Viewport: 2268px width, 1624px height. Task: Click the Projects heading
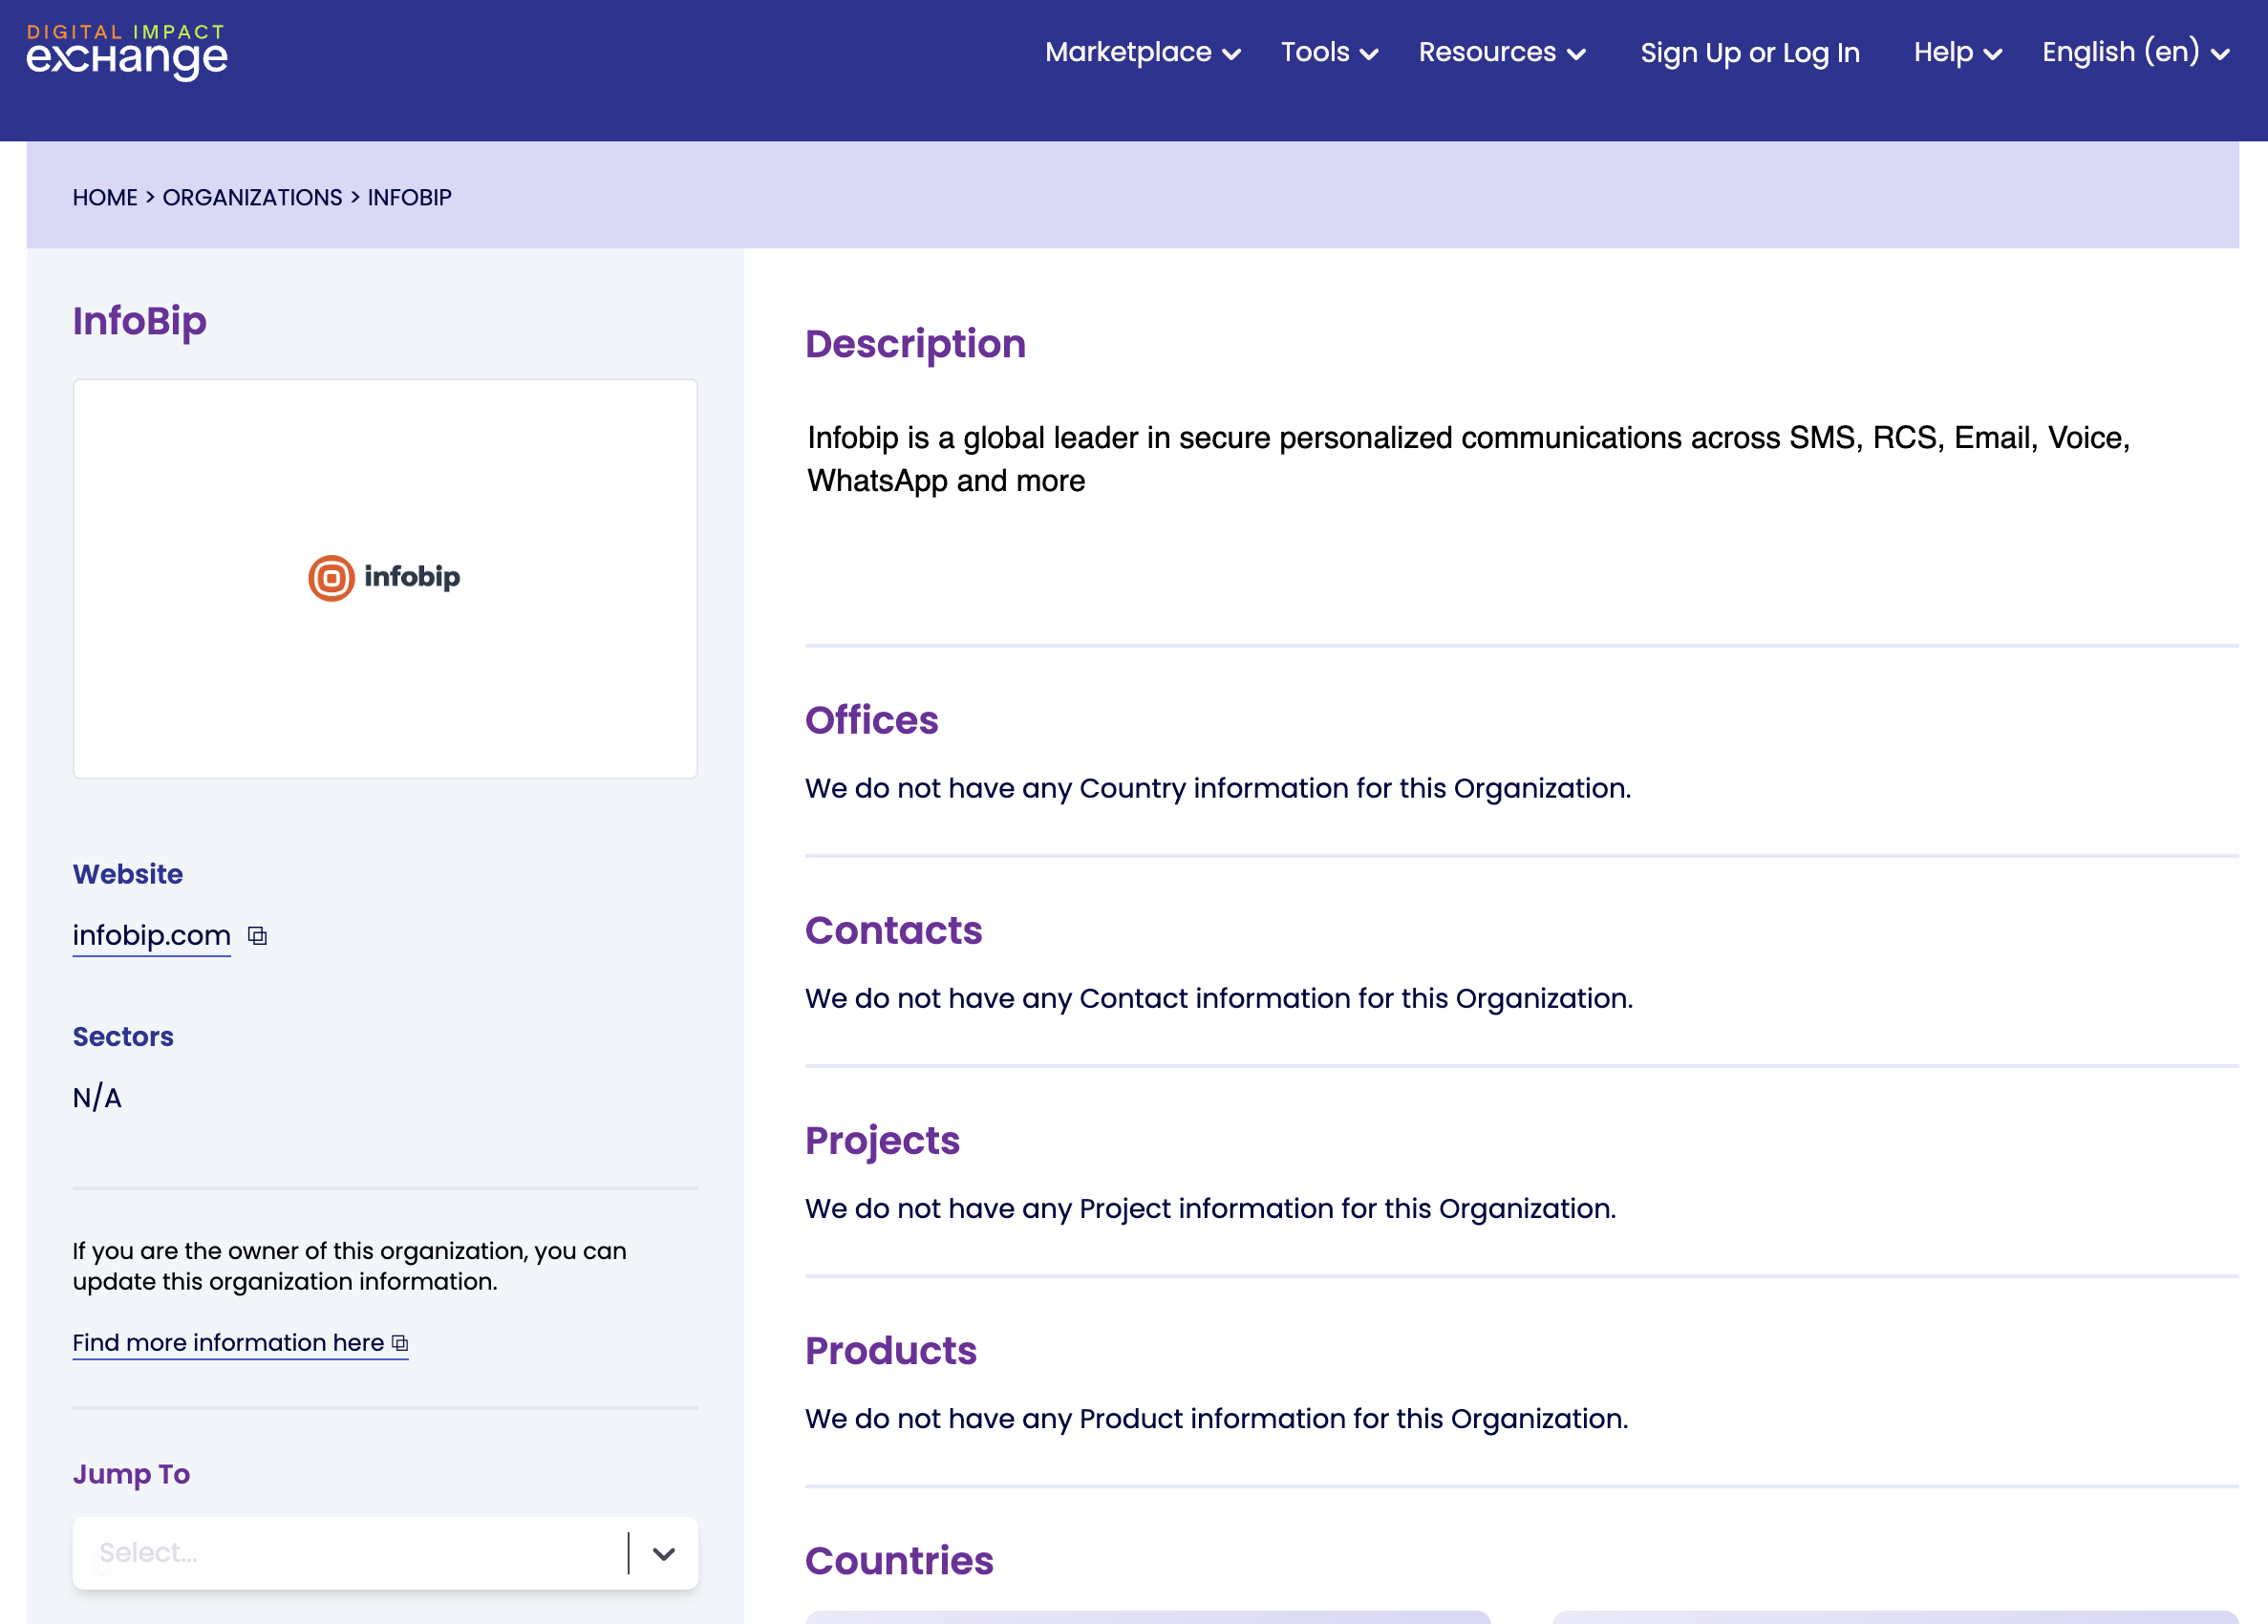(882, 1141)
